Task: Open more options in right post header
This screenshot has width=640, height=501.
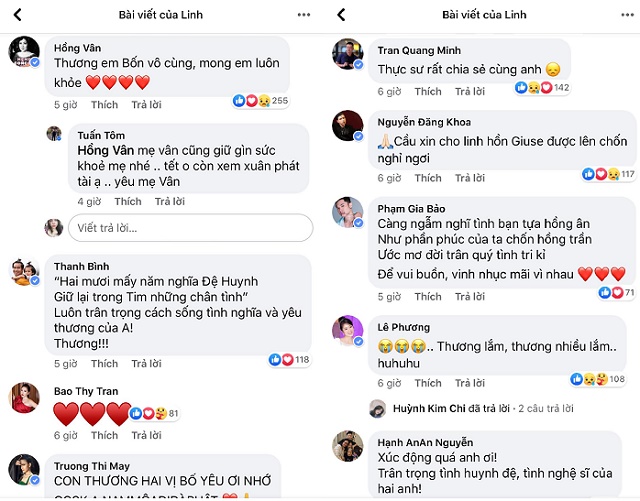Action: [626, 15]
